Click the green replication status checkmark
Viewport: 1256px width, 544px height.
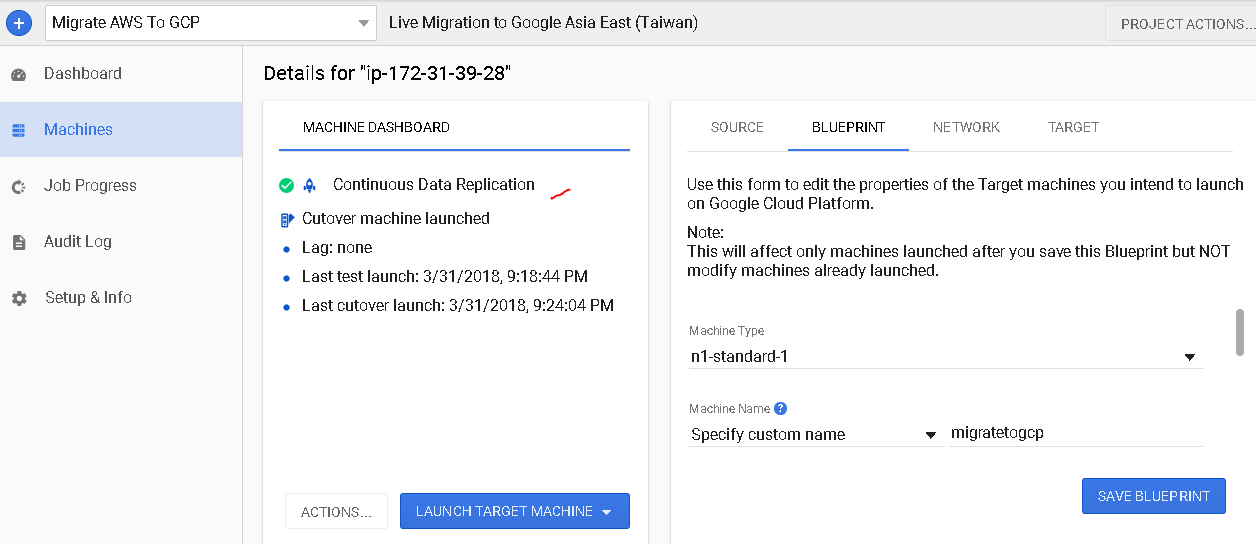click(x=286, y=185)
